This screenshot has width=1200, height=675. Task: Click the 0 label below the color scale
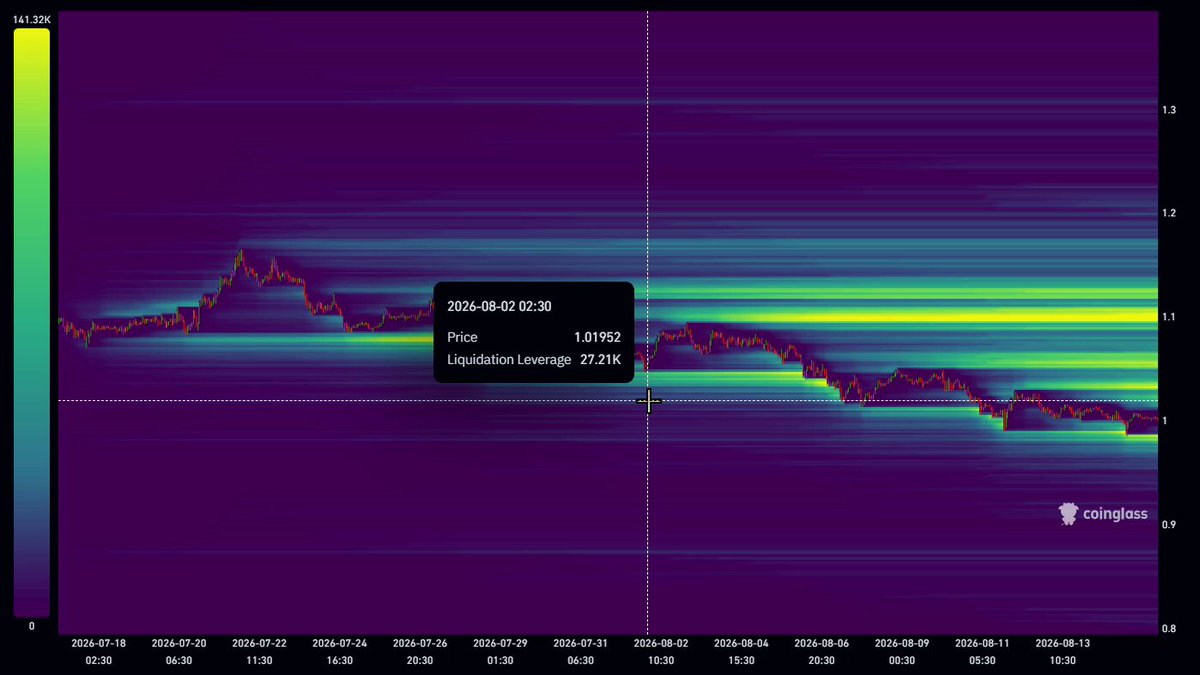point(31,626)
